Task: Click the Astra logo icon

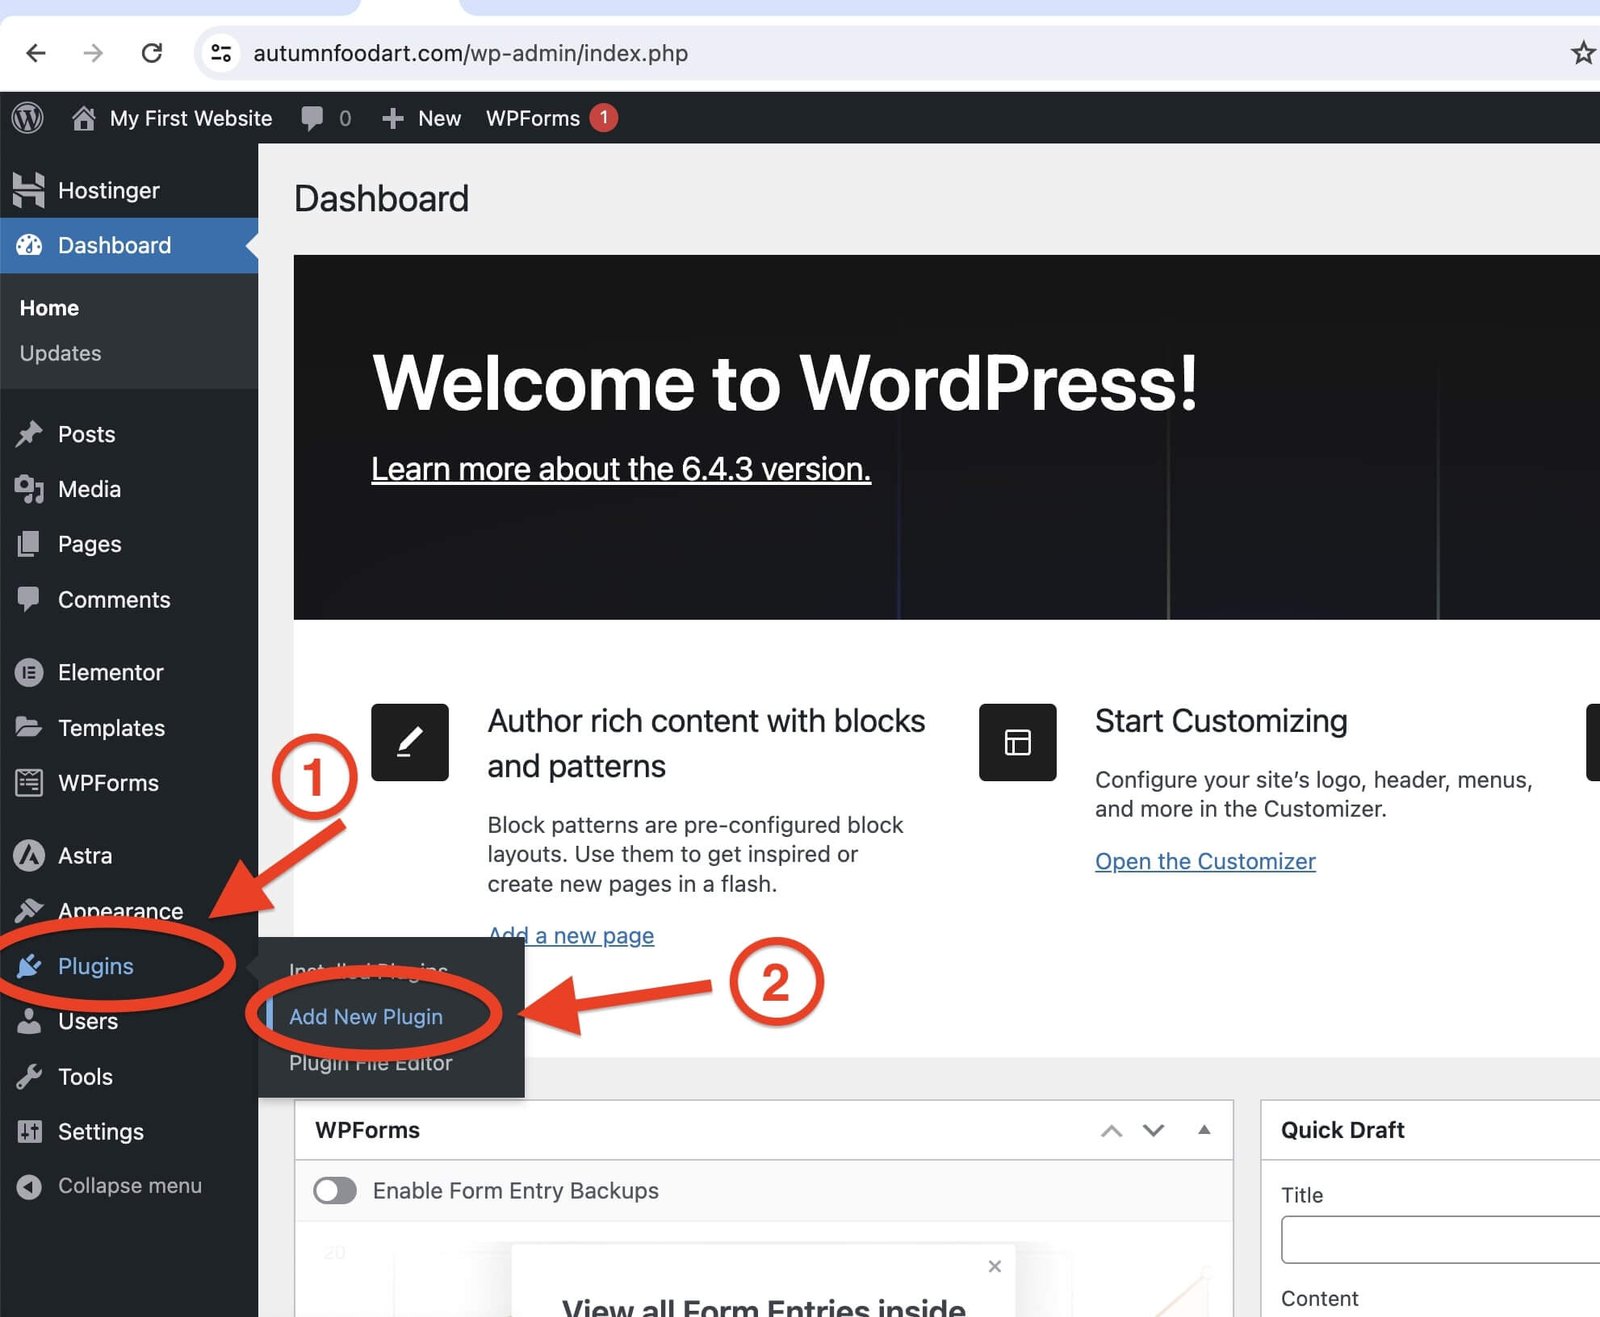Action: (29, 855)
